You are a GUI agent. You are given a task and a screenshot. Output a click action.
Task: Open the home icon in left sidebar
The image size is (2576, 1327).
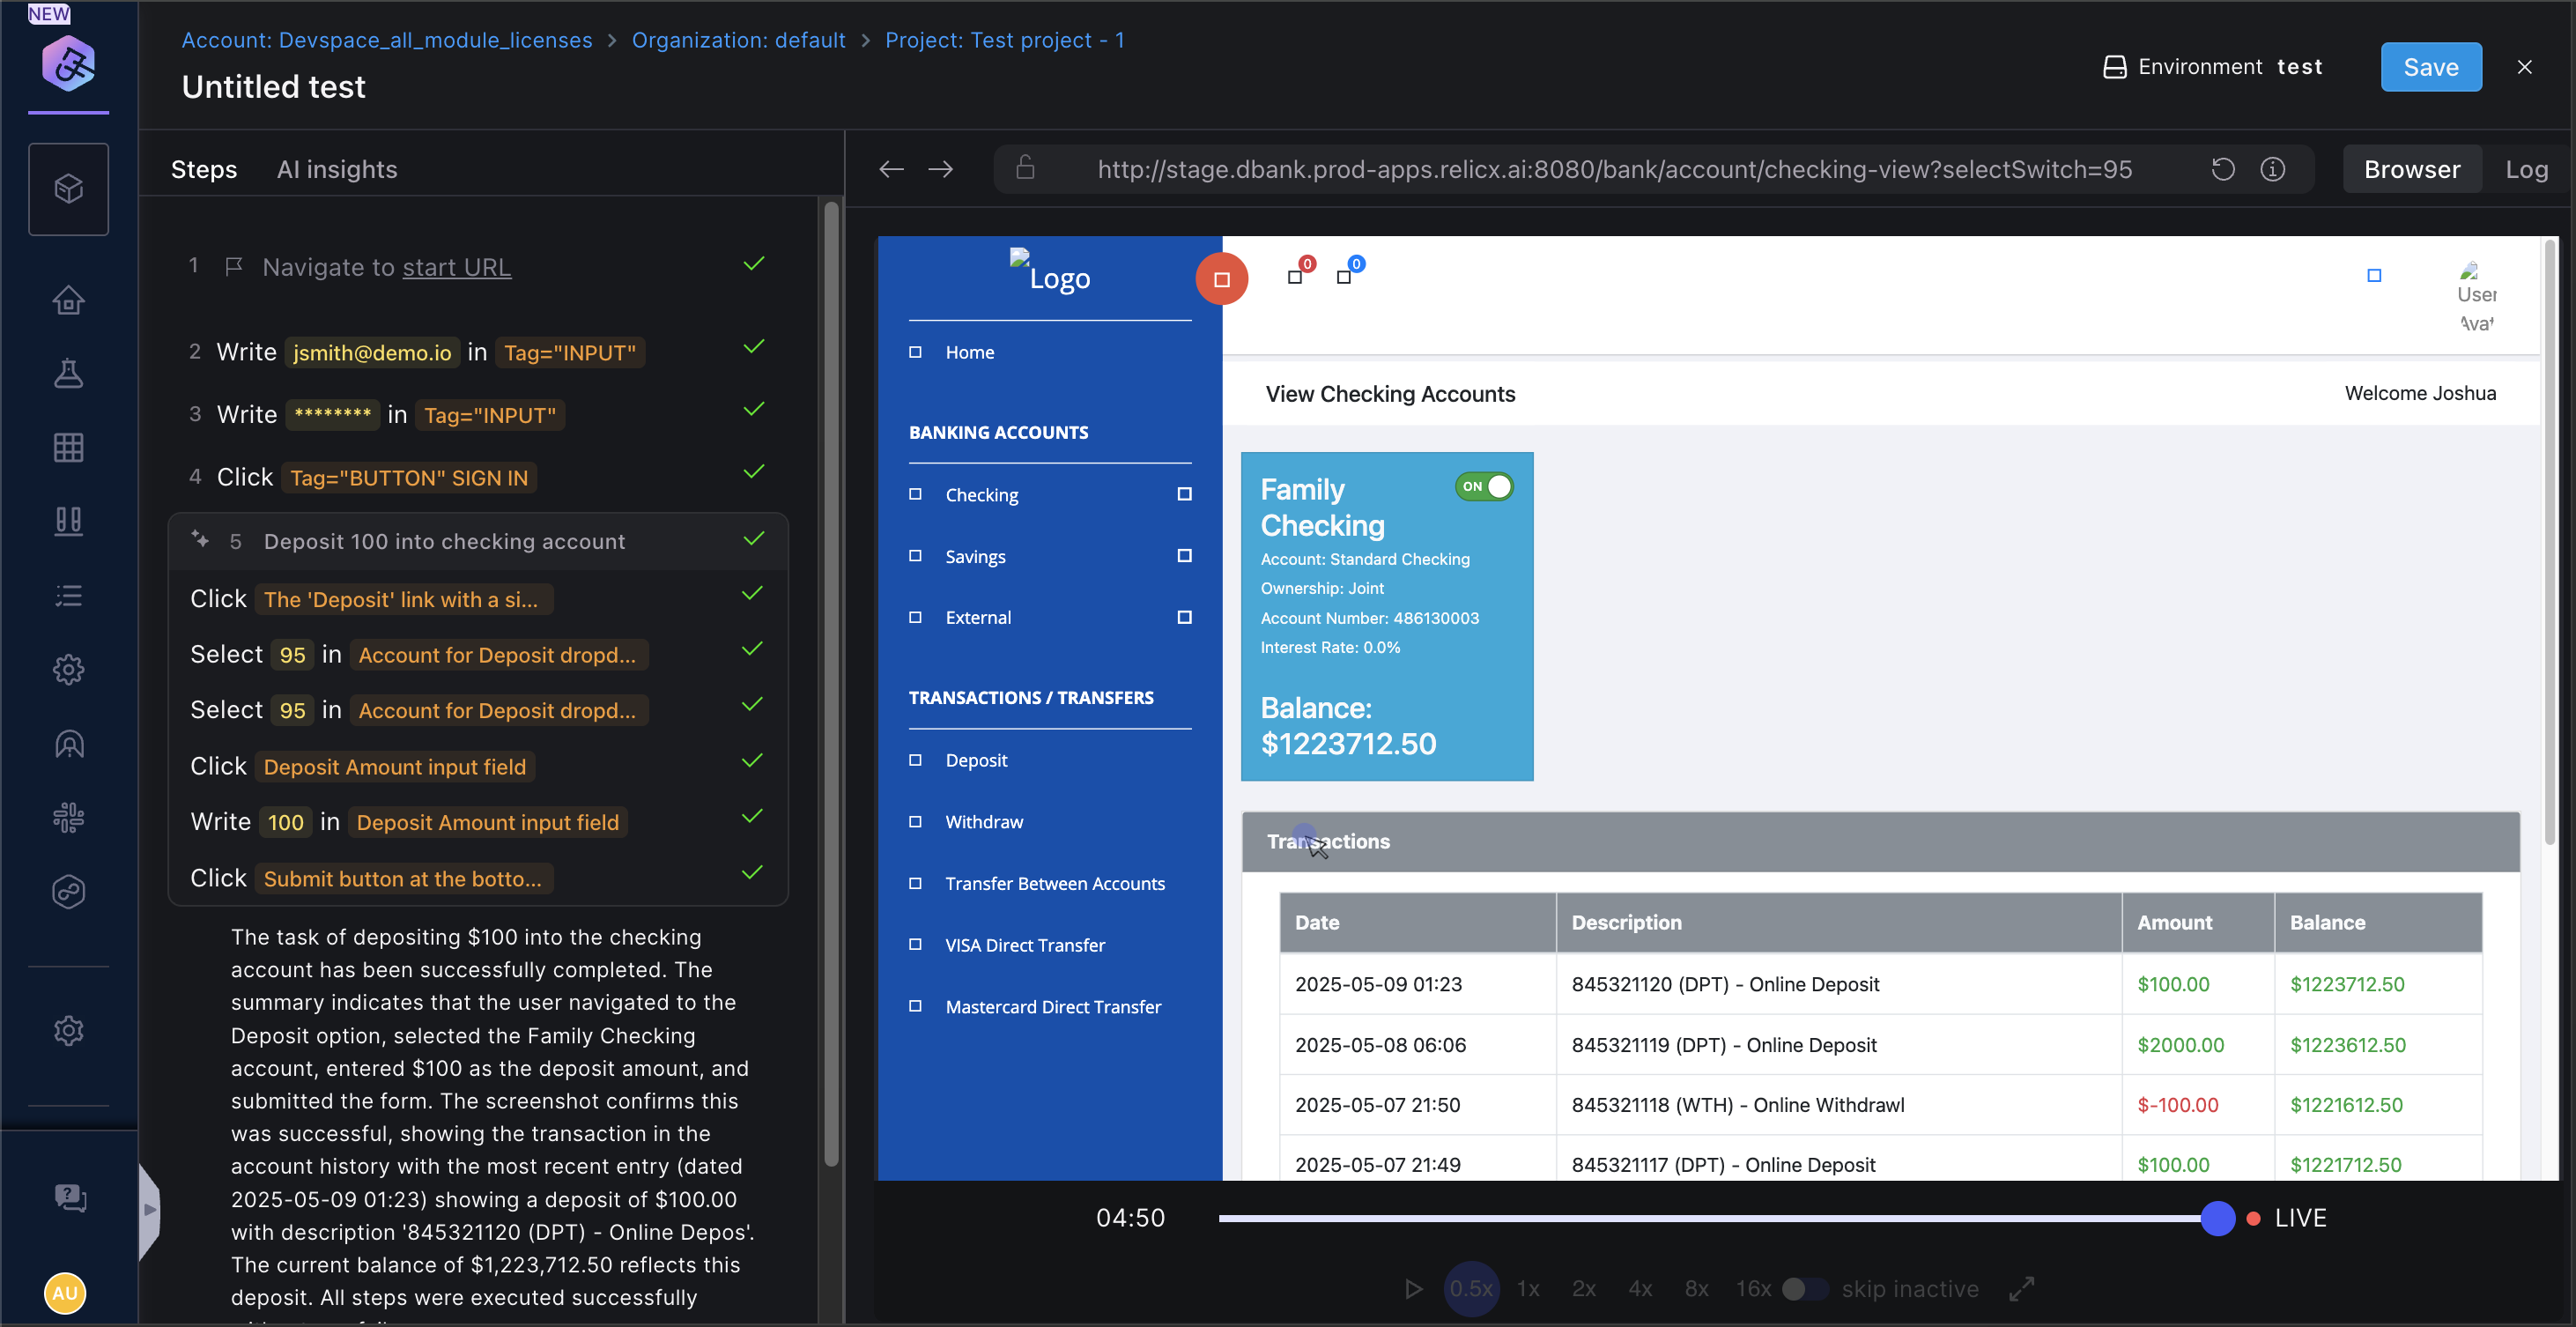(x=68, y=300)
